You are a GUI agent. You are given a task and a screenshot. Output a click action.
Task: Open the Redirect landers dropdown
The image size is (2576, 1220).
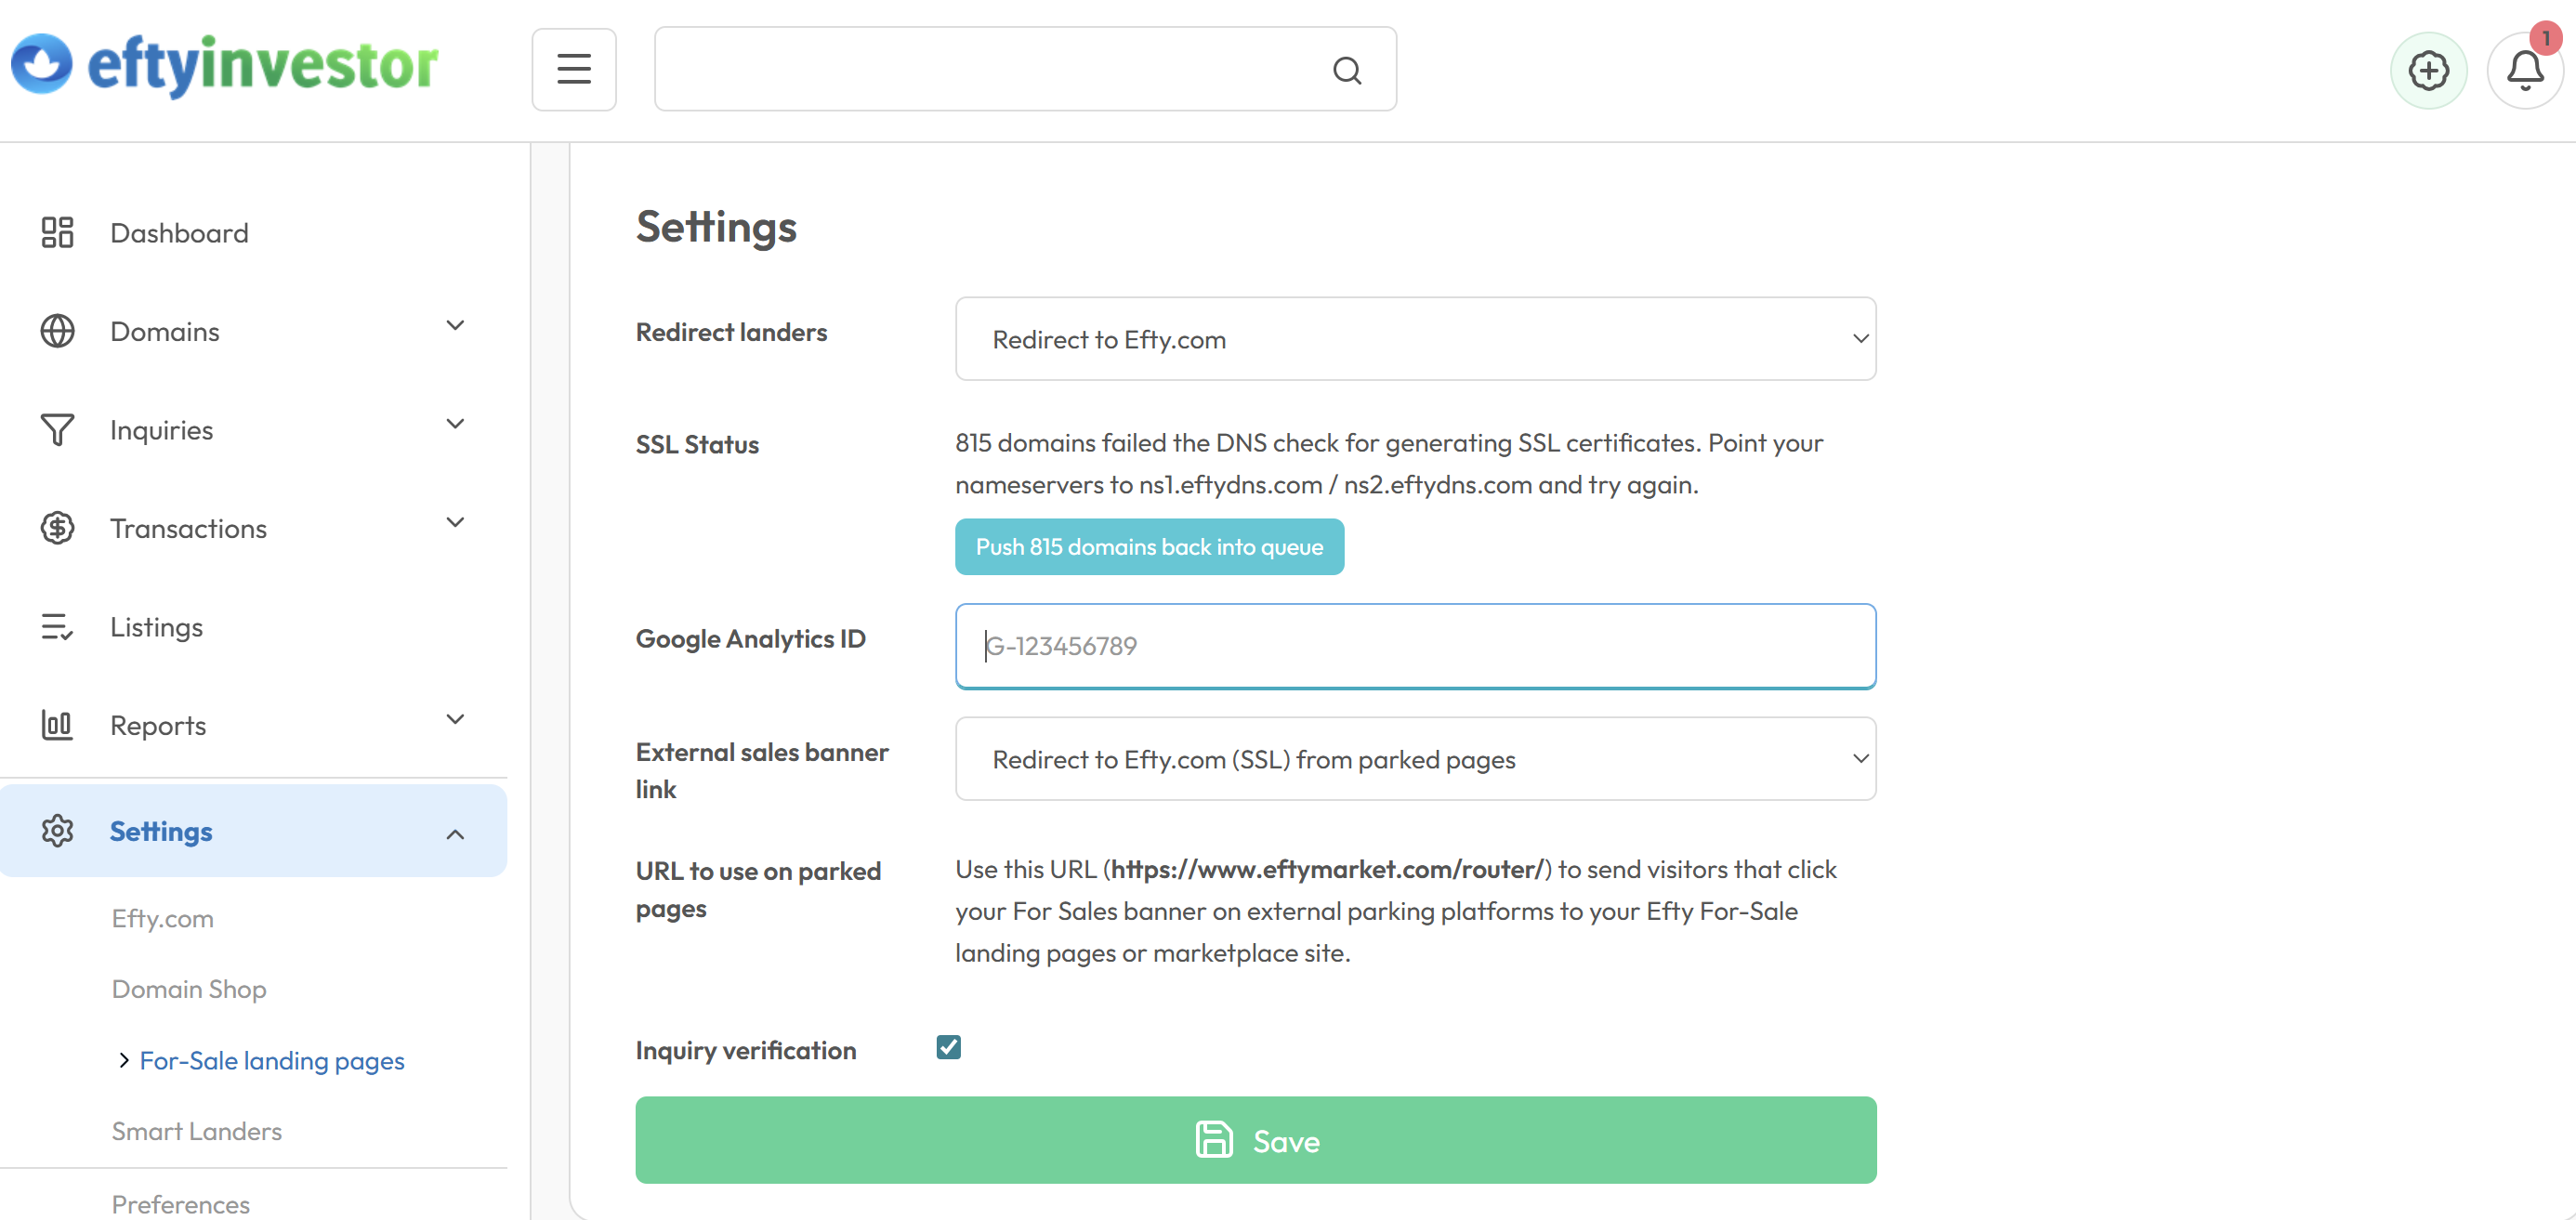click(1414, 338)
